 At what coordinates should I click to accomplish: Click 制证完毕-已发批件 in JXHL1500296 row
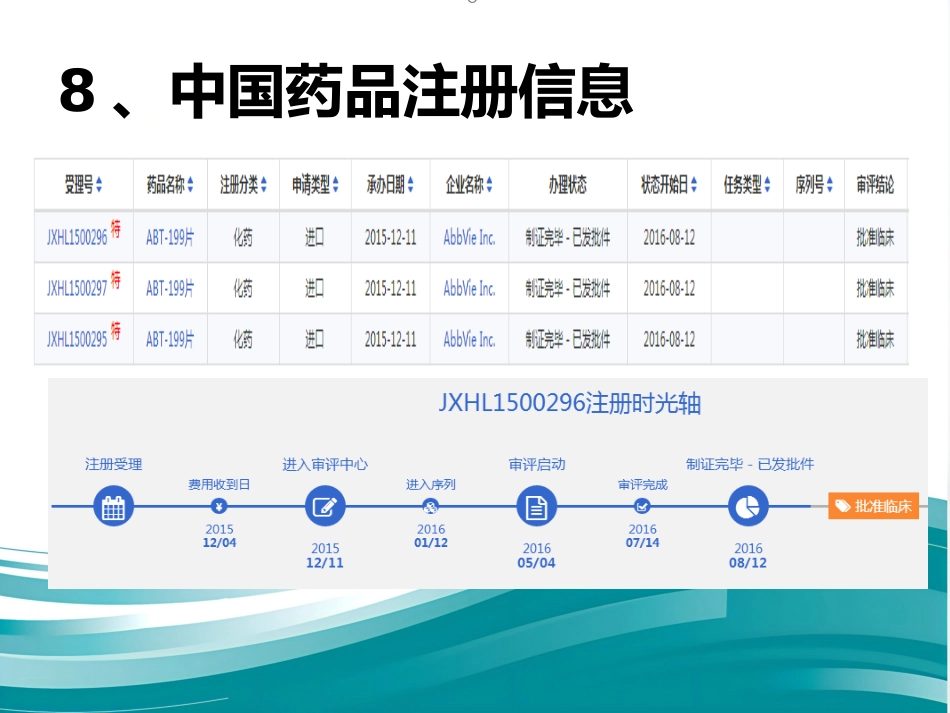[x=568, y=237]
